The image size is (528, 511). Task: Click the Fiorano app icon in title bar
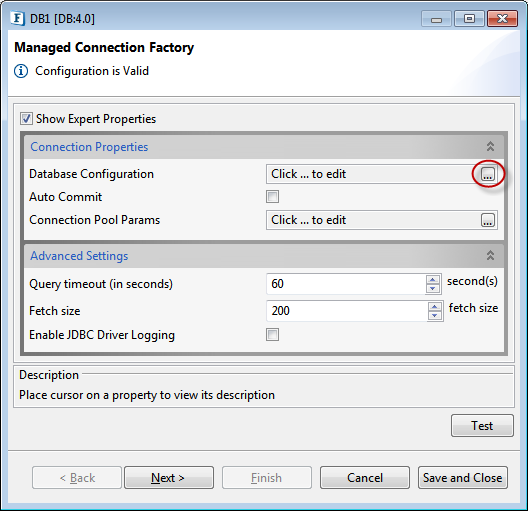point(17,18)
